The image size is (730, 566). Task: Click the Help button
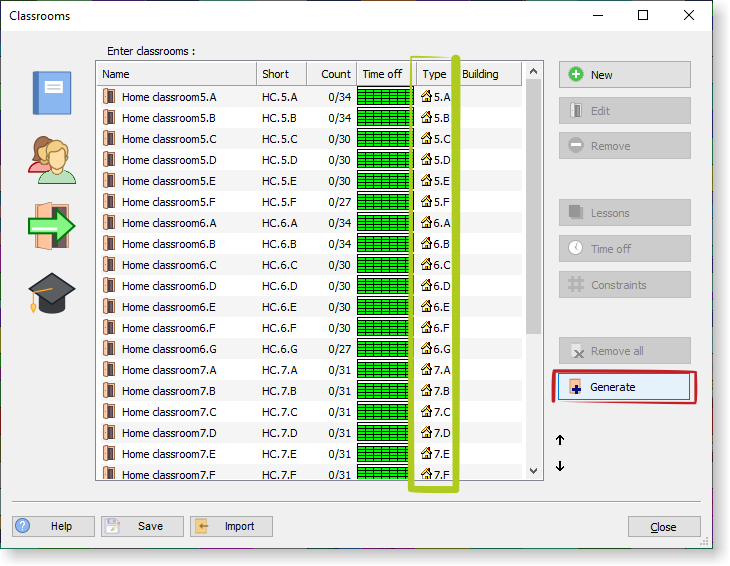[54, 526]
